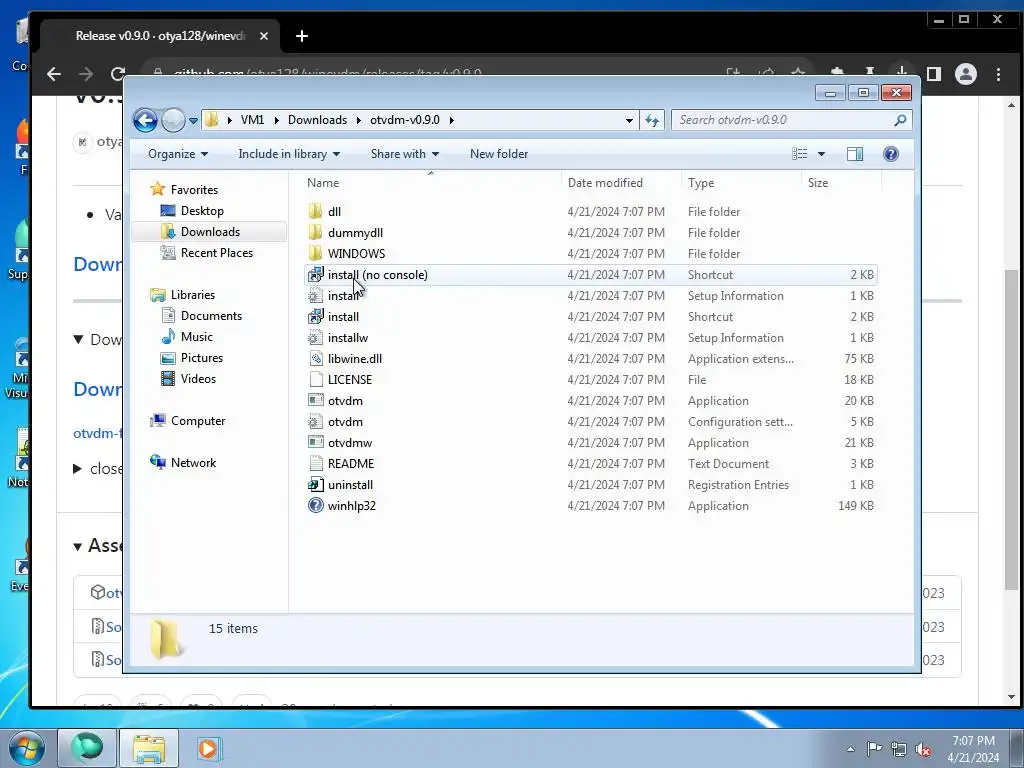Select the install Setup Information file icon
Viewport: 1024px width, 768px height.
[x=315, y=295]
